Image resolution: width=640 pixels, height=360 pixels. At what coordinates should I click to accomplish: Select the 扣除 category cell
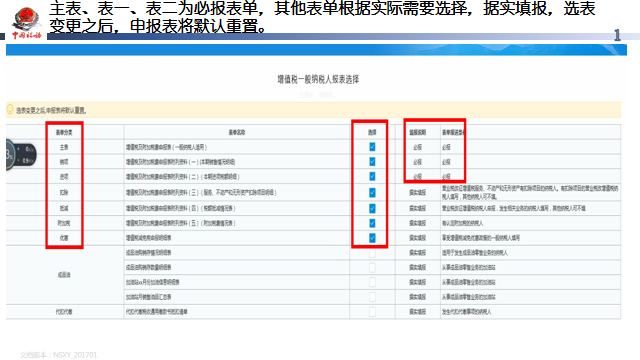pyautogui.click(x=64, y=192)
